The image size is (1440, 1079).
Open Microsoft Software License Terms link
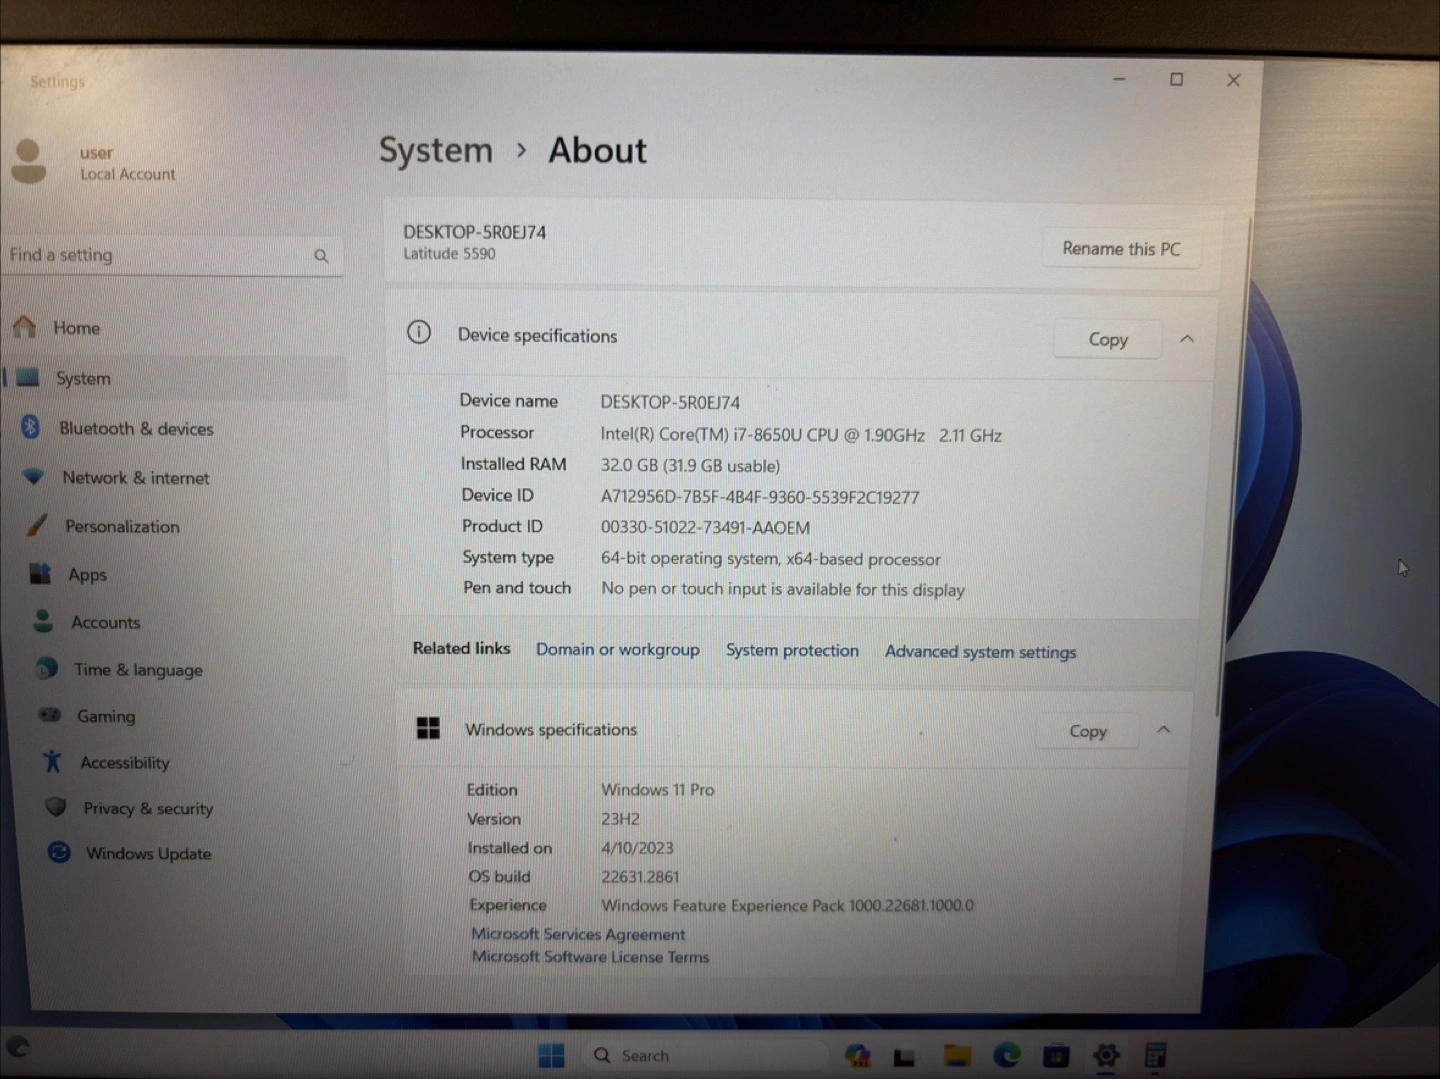590,957
